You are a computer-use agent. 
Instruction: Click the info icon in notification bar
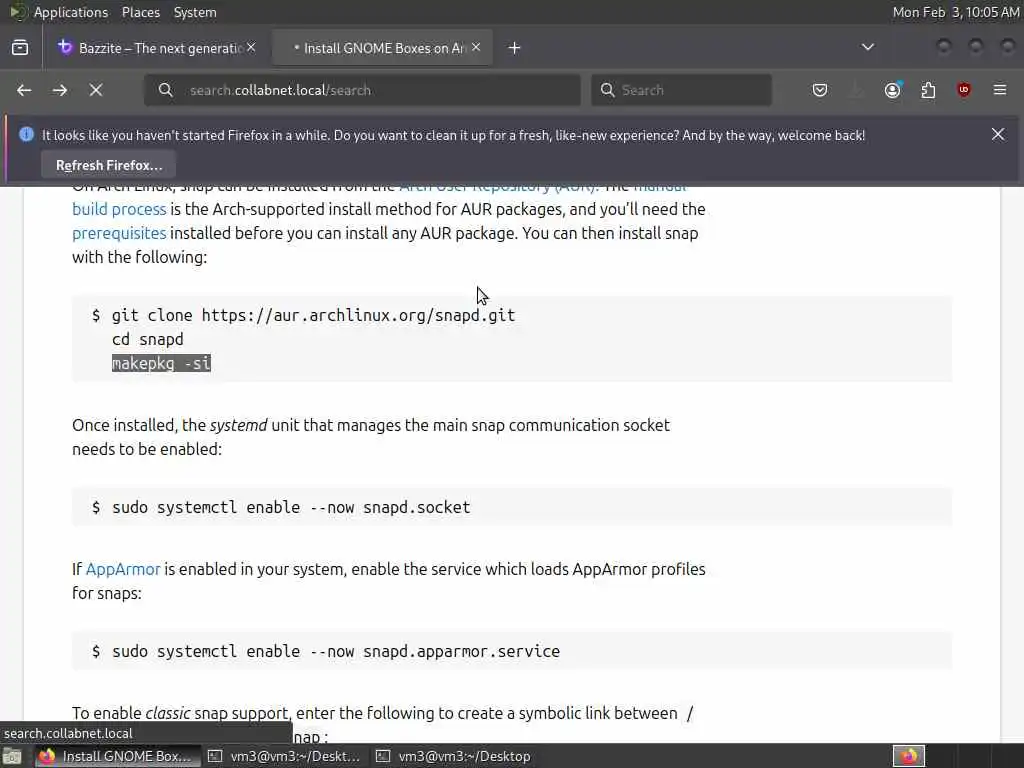(x=26, y=135)
